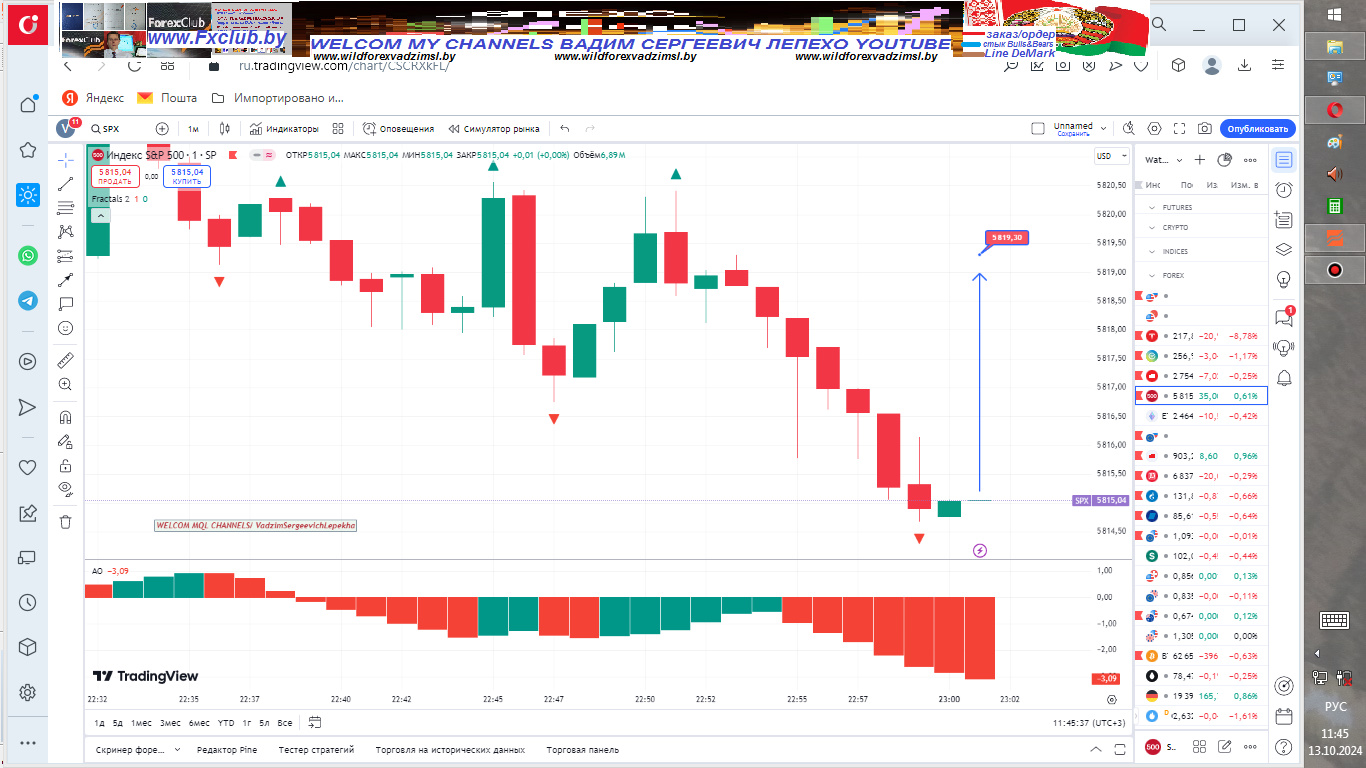Open the Тестер стратегий tab
Image resolution: width=1366 pixels, height=768 pixels.
click(x=316, y=750)
